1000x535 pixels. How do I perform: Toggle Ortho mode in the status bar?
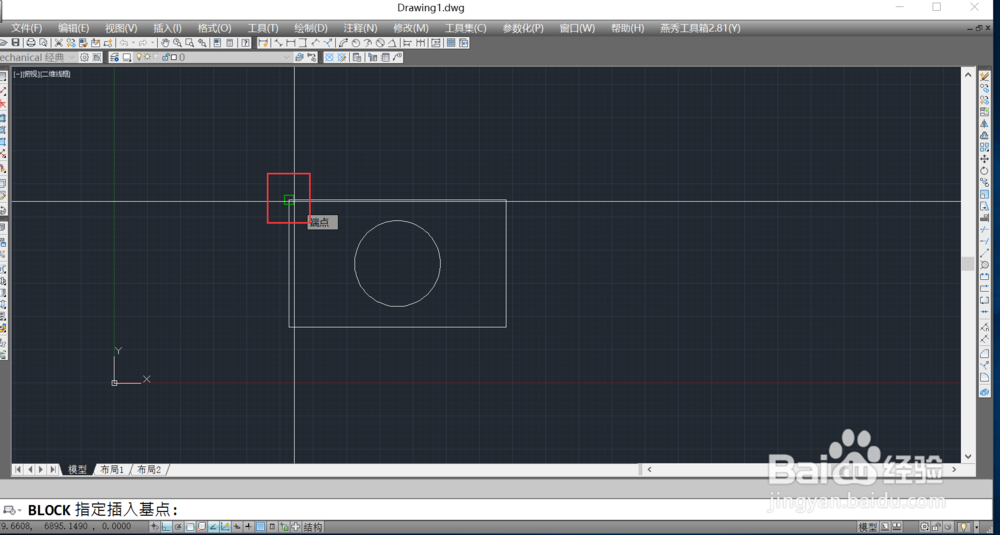click(166, 527)
